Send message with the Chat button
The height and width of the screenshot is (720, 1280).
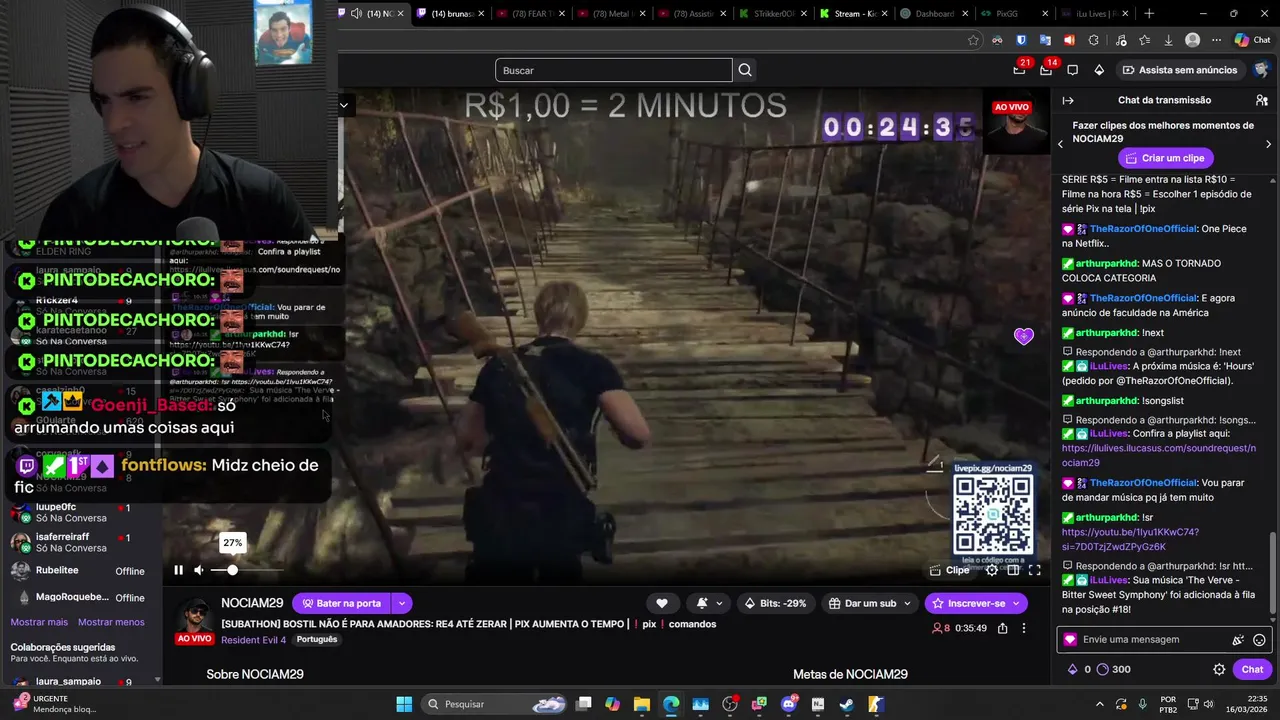(1252, 669)
